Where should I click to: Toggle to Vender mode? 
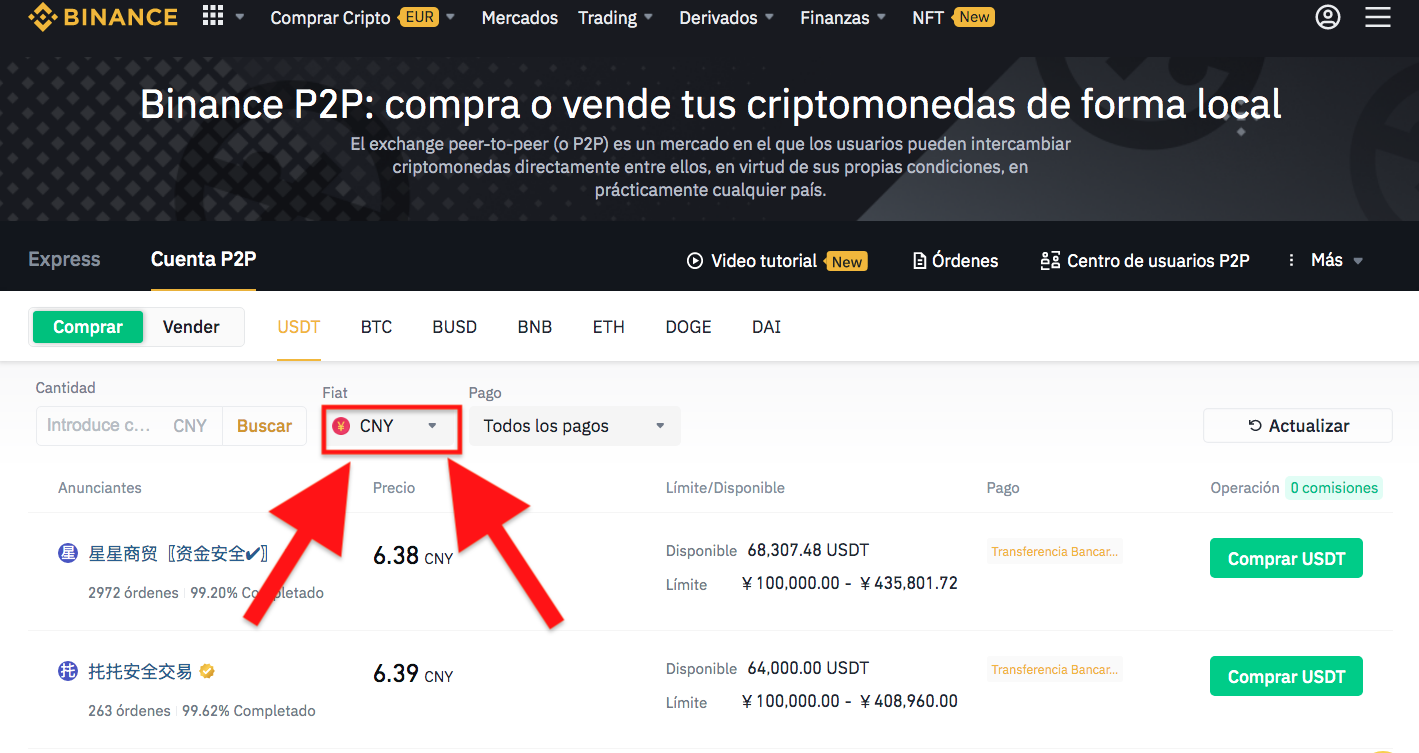191,327
